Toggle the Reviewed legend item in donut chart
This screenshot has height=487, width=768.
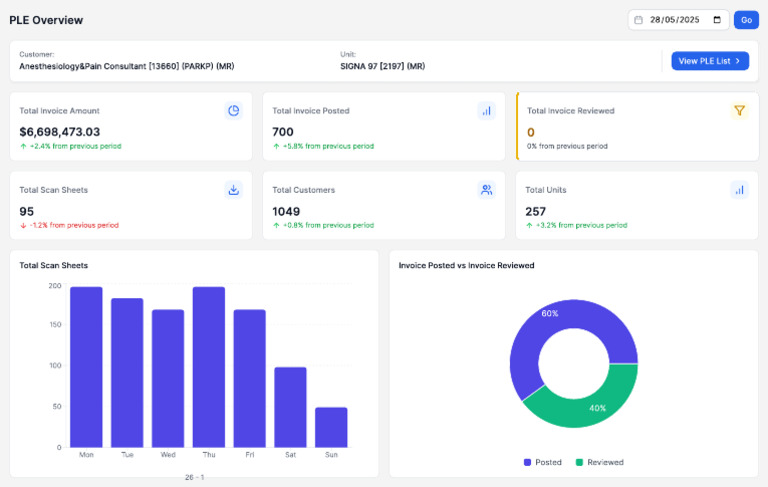click(x=600, y=462)
